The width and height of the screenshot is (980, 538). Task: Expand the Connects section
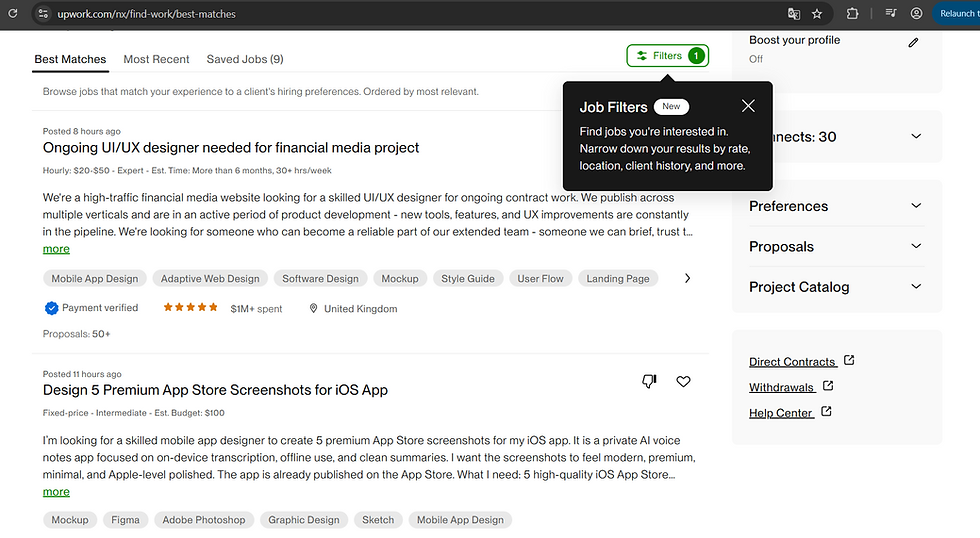[916, 137]
